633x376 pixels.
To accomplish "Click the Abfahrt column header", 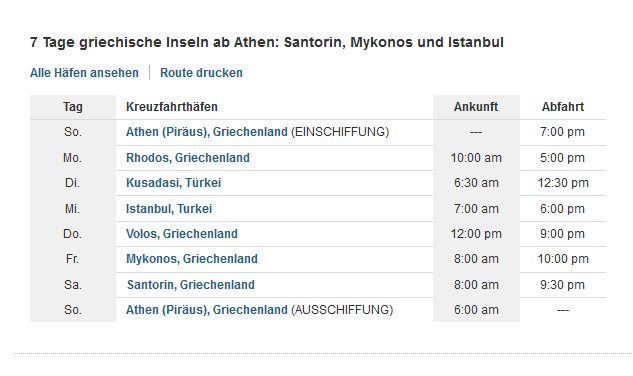I will [563, 107].
